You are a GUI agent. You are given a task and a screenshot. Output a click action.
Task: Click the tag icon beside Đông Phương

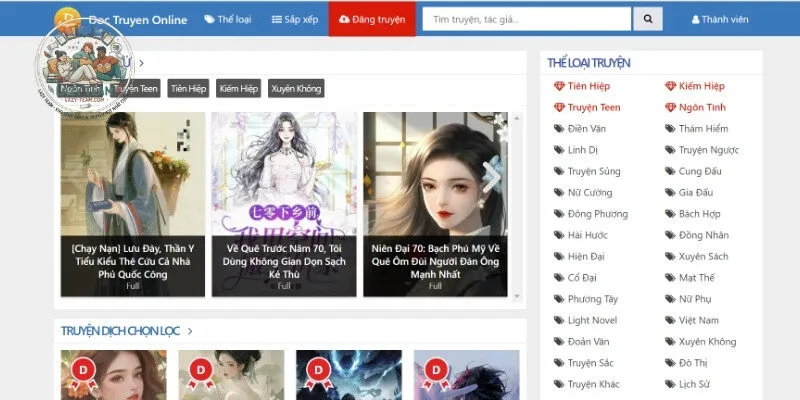click(x=559, y=214)
